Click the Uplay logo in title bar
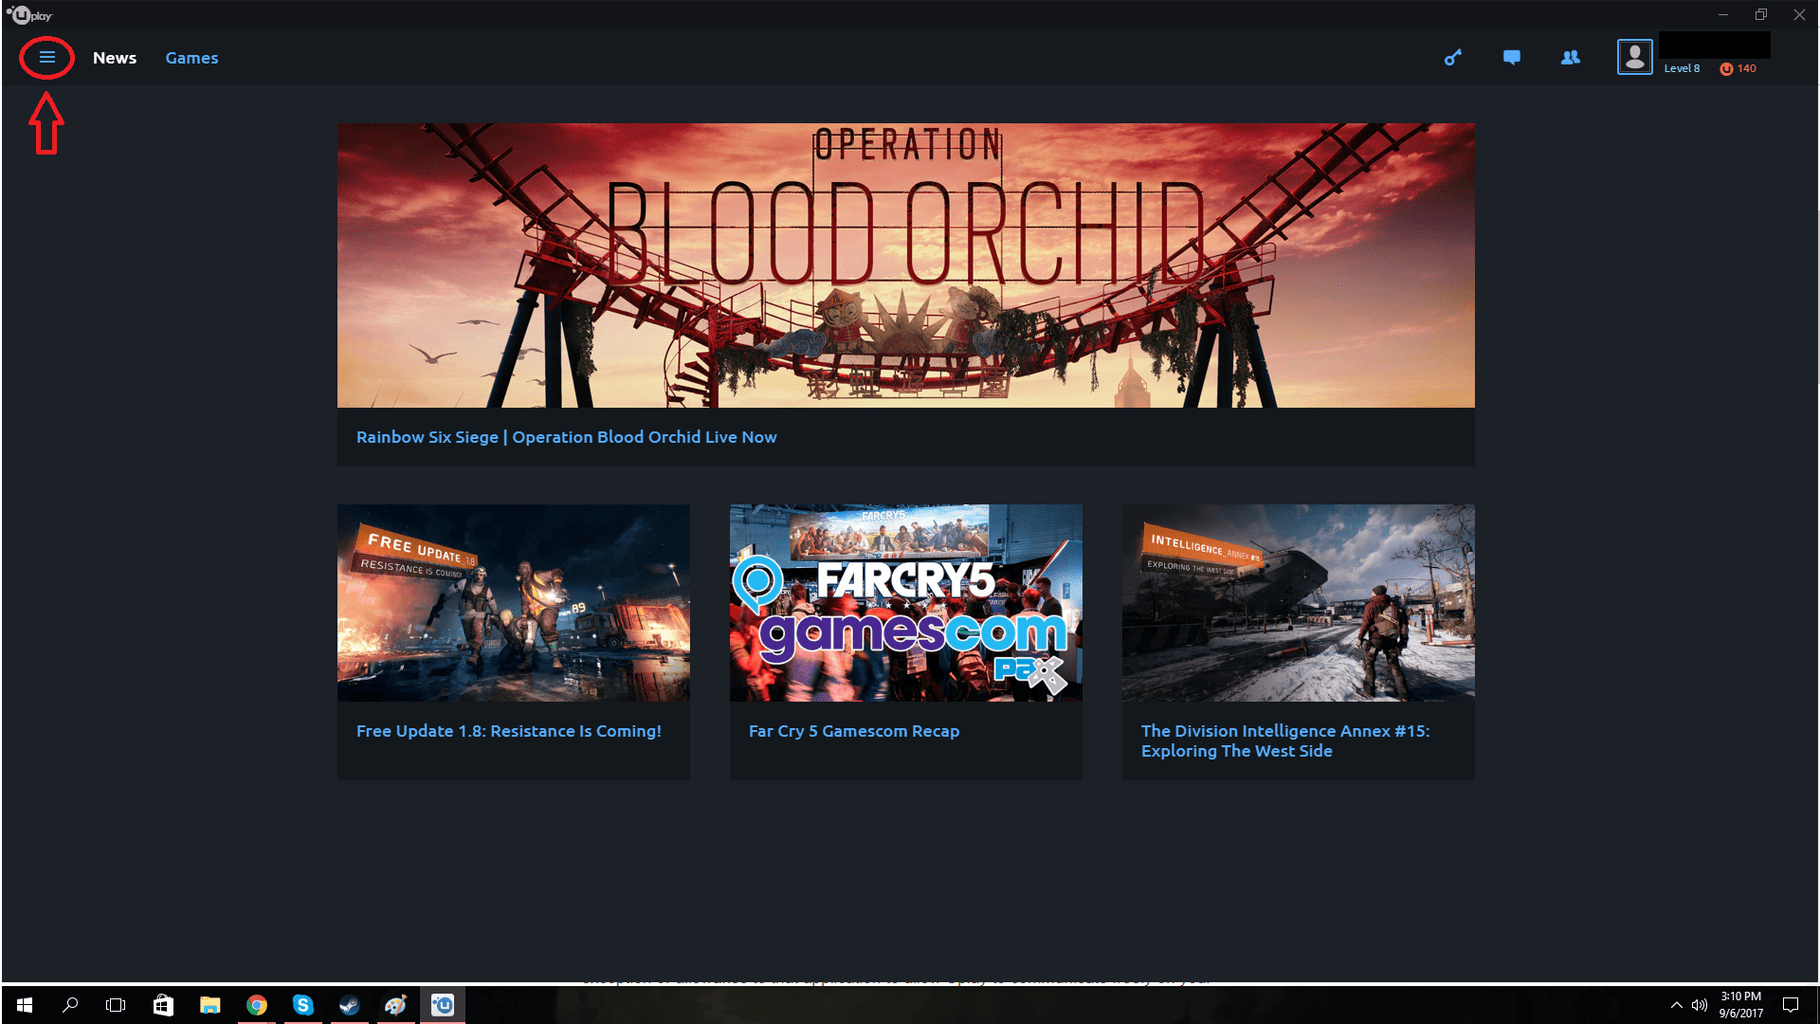This screenshot has width=1820, height=1024. [x=30, y=14]
